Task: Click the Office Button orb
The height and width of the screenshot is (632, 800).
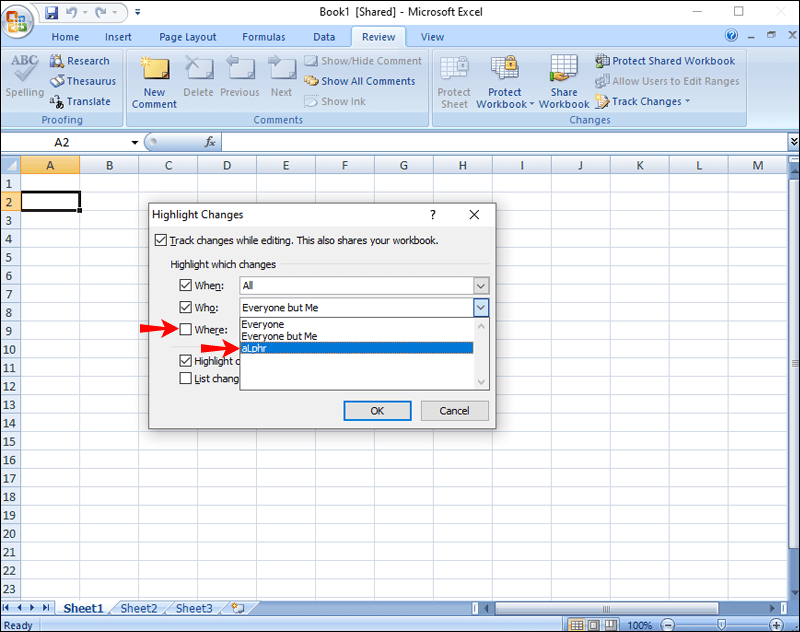Action: tap(17, 20)
